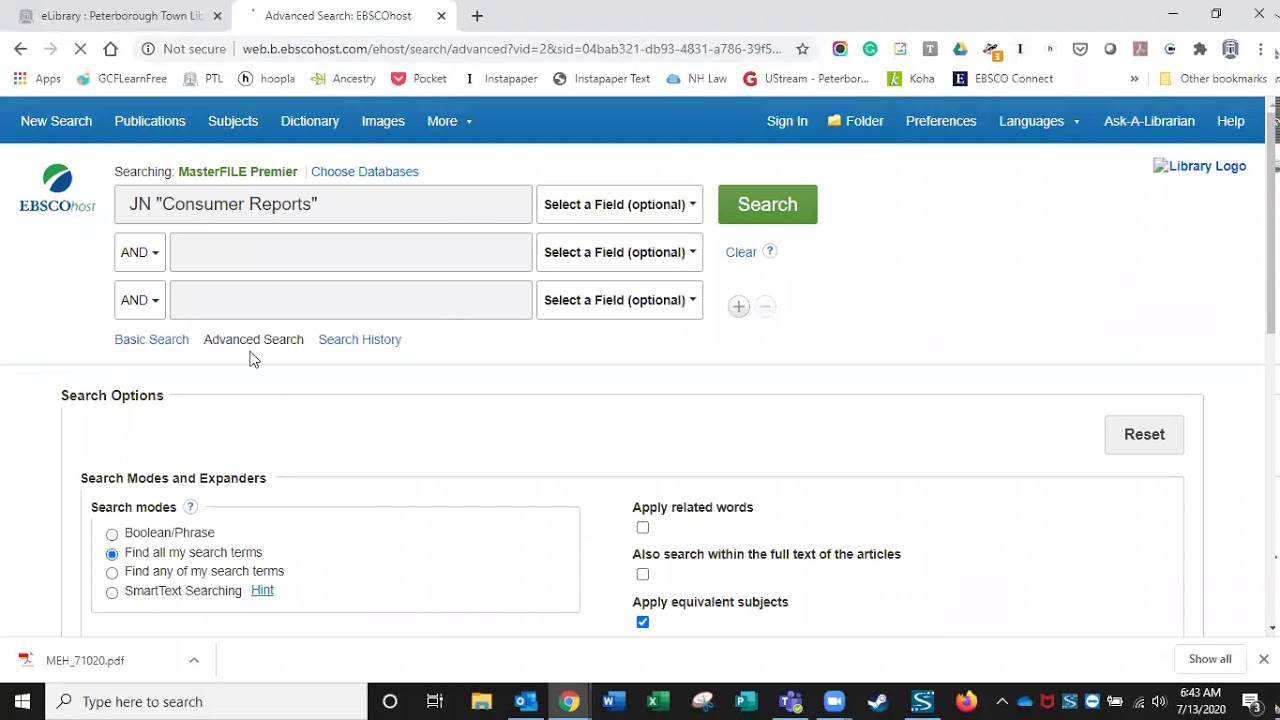Viewport: 1280px width, 720px height.
Task: Expand options for MEH_71020.pdf download
Action: pyautogui.click(x=194, y=660)
